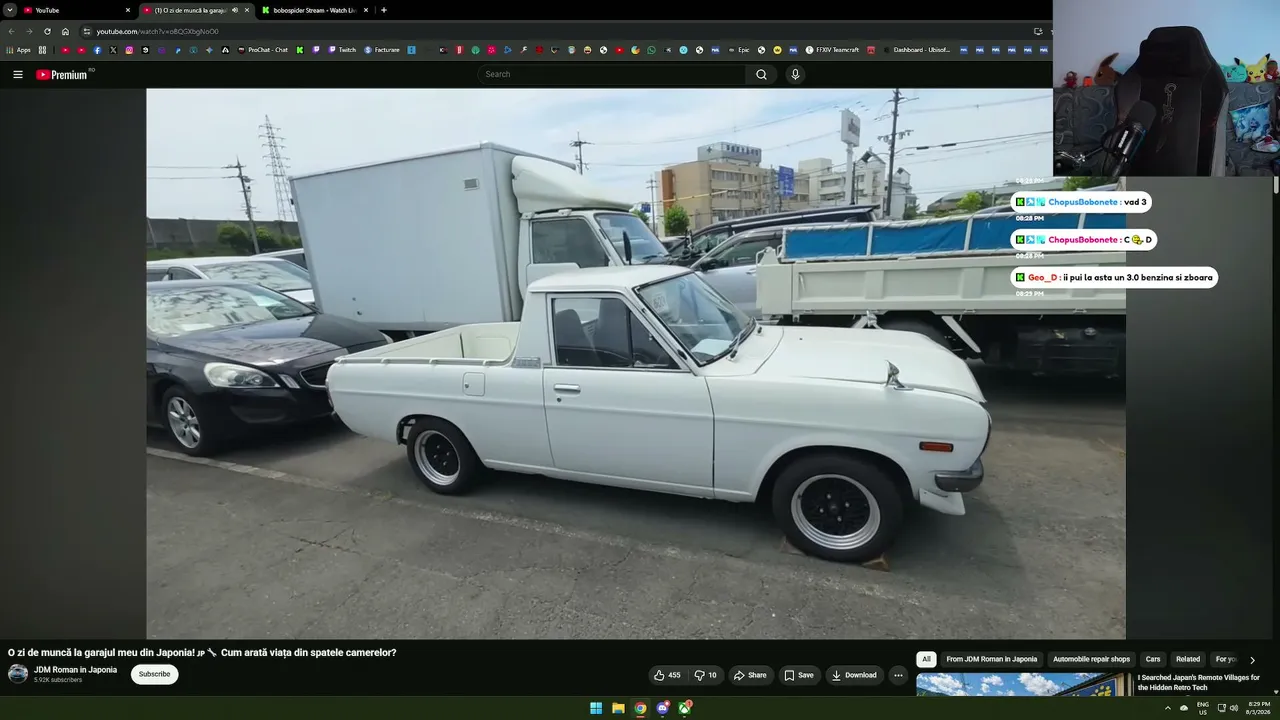Image resolution: width=1280 pixels, height=720 pixels.
Task: Show more filter chips with right chevron
Action: (x=1252, y=660)
